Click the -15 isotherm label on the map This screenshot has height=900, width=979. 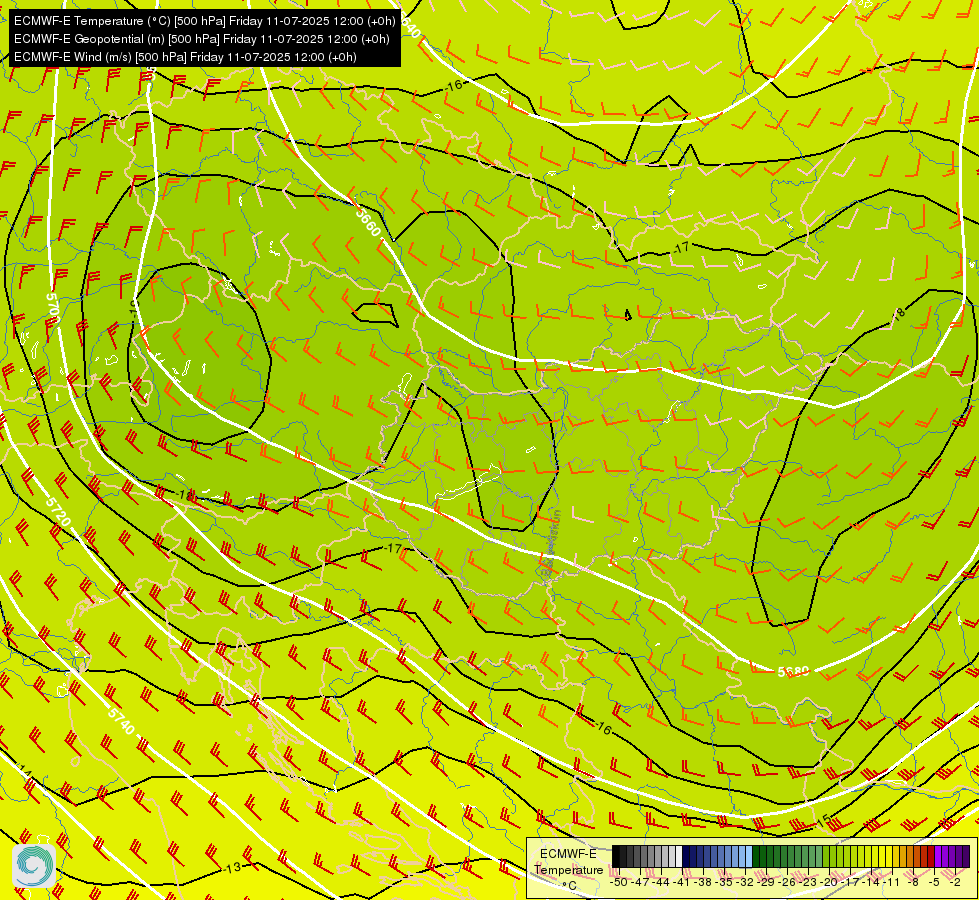coord(824,819)
